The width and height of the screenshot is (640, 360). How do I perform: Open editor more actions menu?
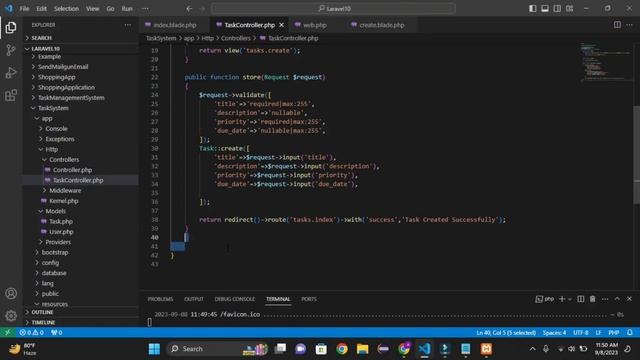[x=629, y=25]
